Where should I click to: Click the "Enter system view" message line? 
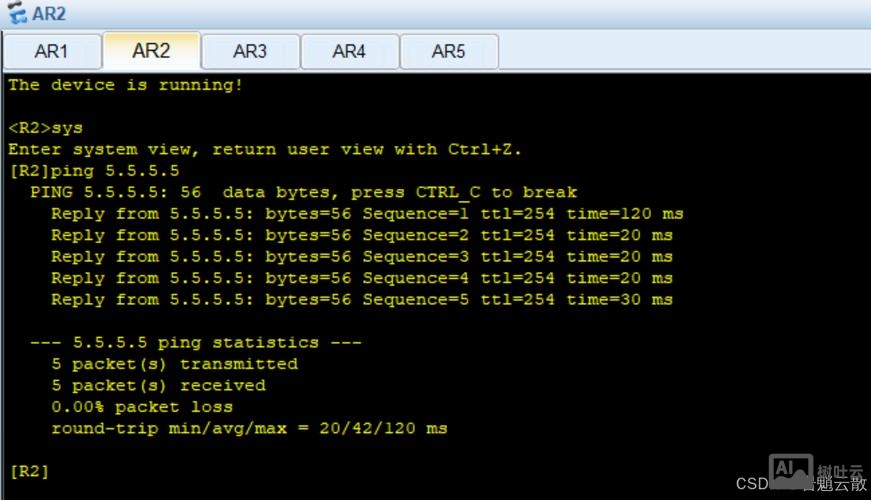[x=264, y=150]
